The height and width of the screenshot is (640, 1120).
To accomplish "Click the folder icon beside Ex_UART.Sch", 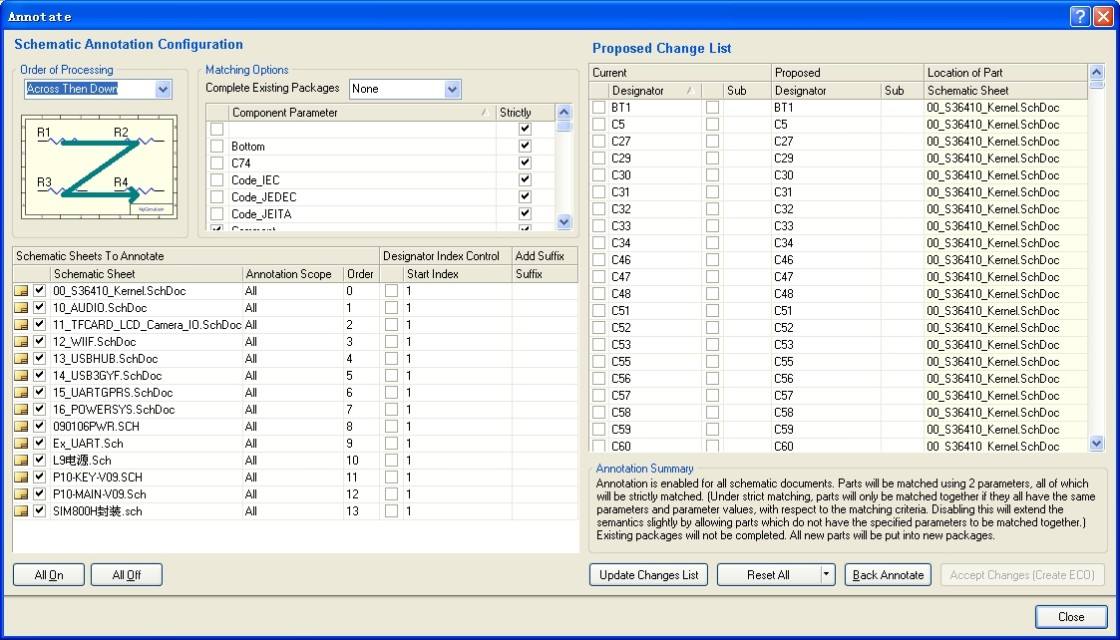I will 21,443.
